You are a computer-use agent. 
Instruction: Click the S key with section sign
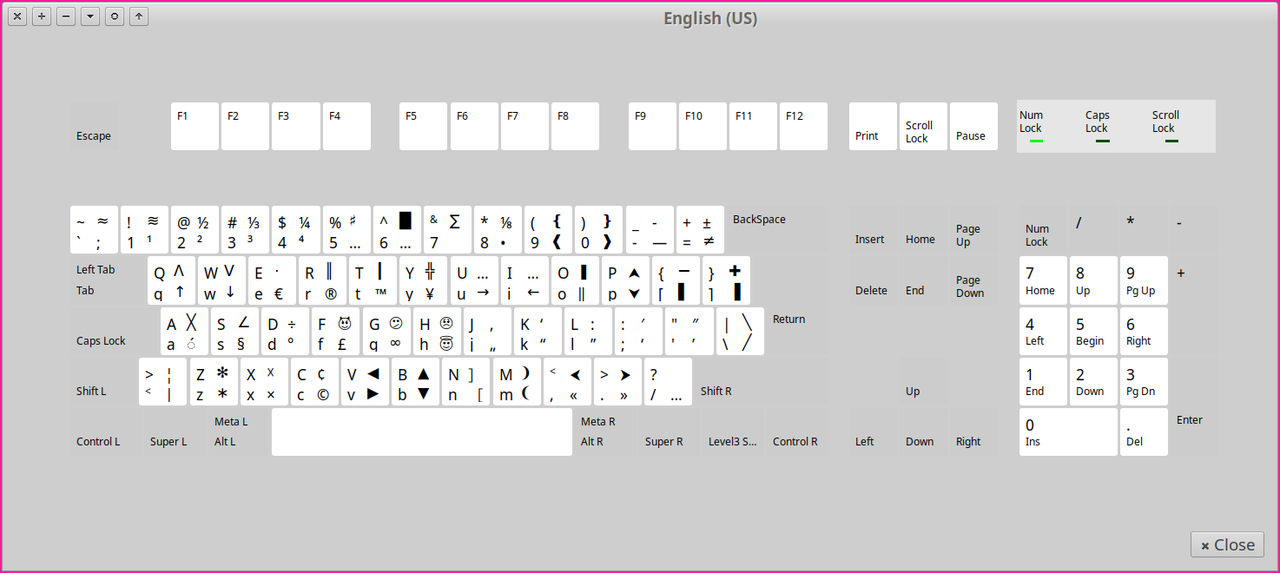[x=236, y=332]
